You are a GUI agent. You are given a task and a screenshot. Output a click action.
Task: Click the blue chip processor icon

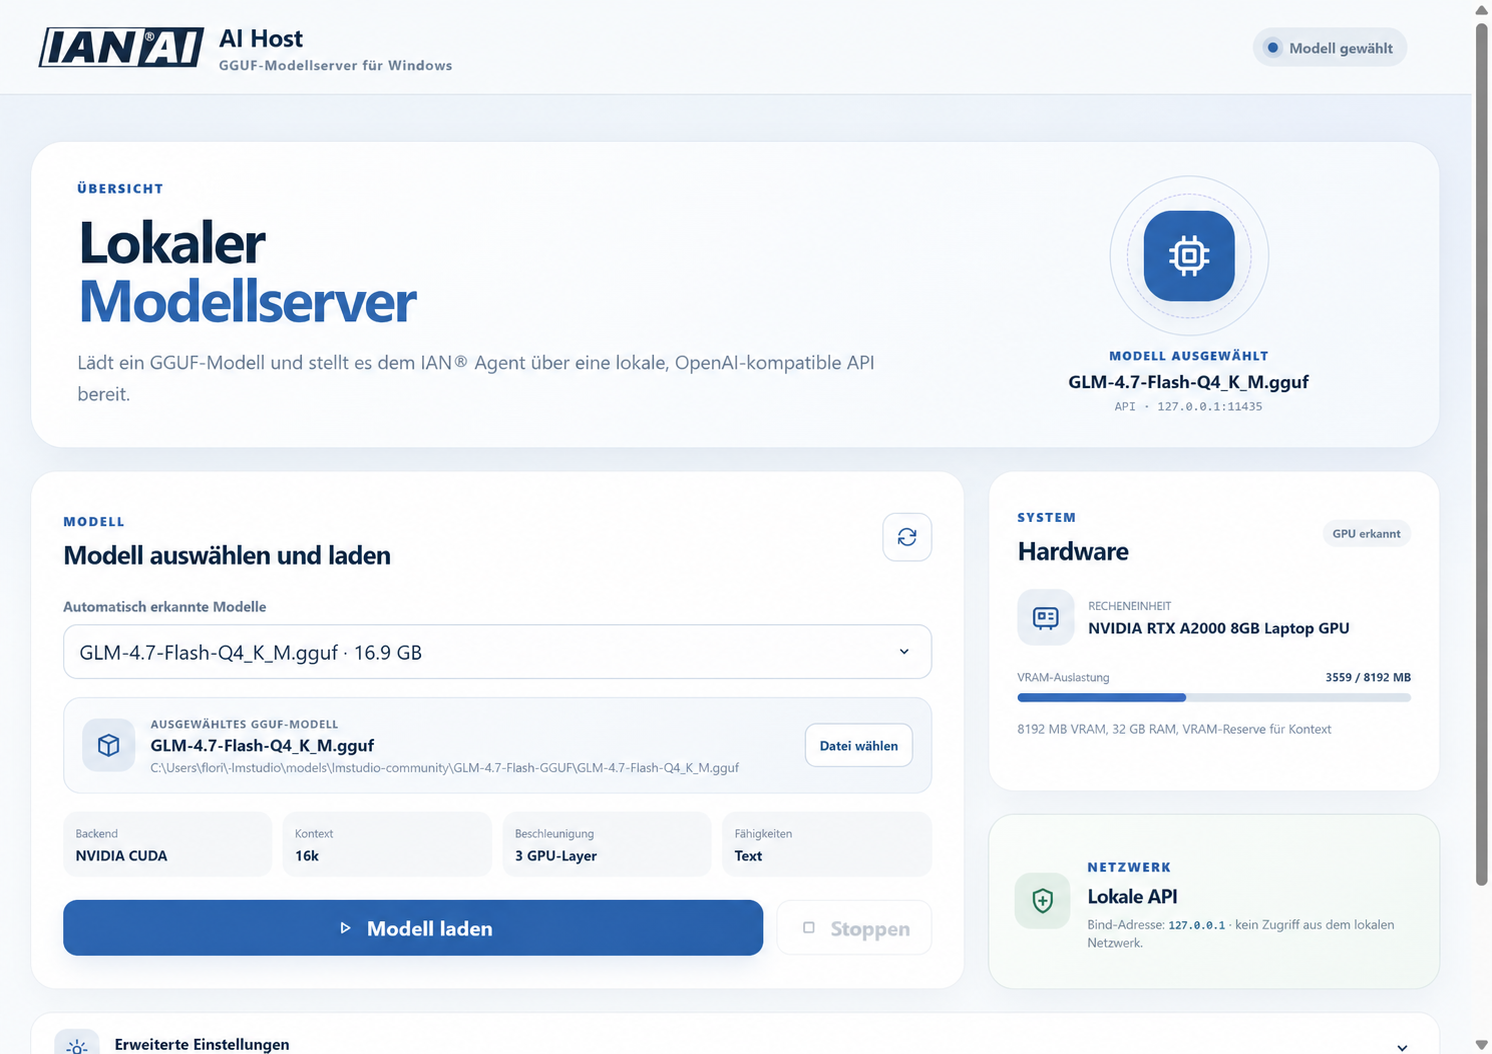tap(1189, 256)
